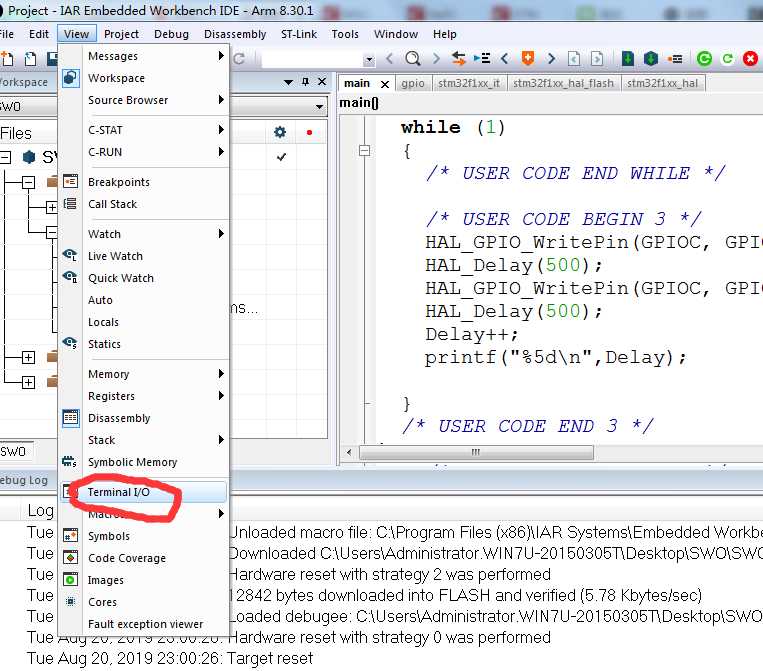
Task: Click the Symbolic Memory chip icon
Action: [x=70, y=461]
